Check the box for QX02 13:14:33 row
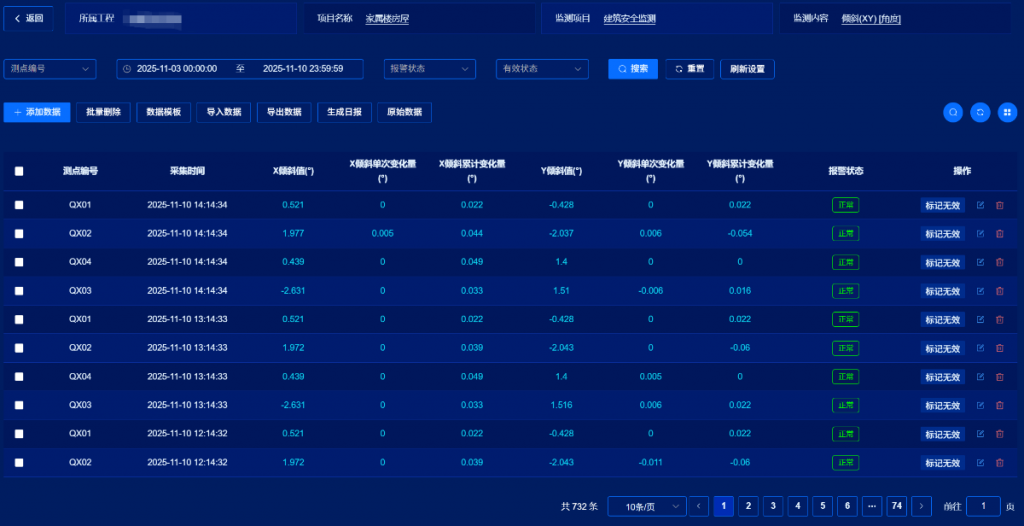1024x526 pixels. tap(19, 348)
